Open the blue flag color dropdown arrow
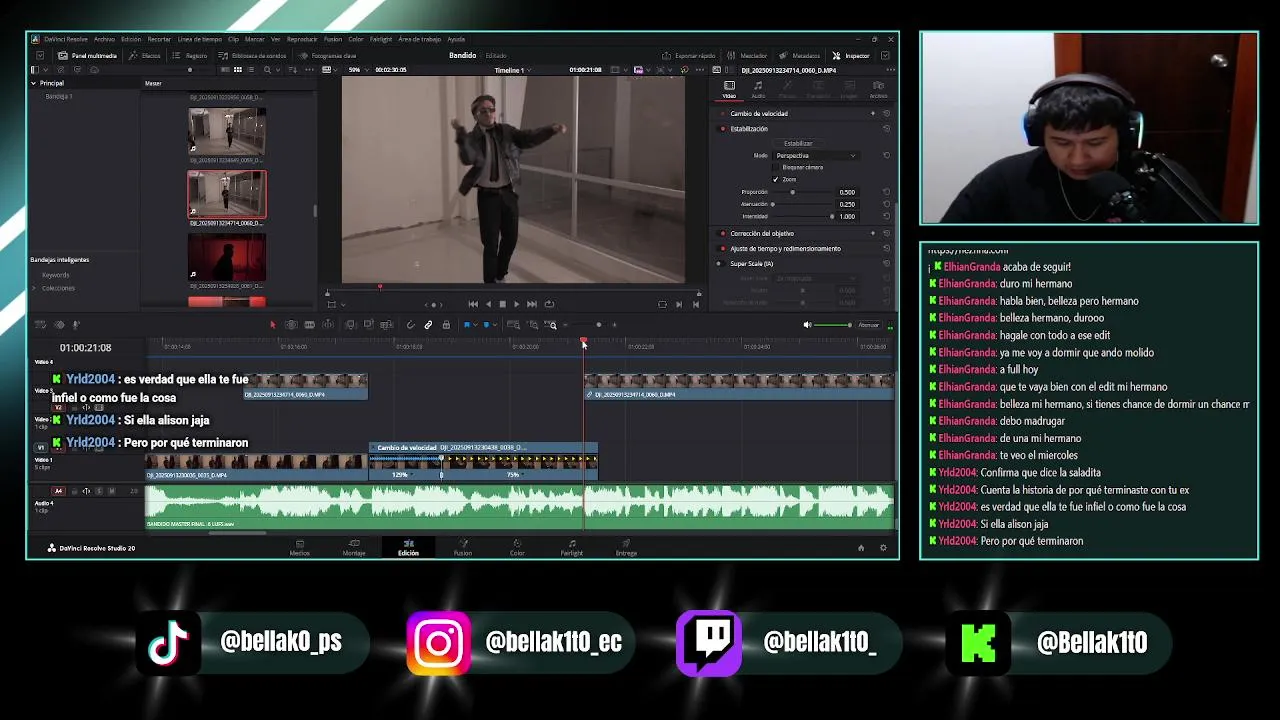1280x720 pixels. [x=474, y=325]
